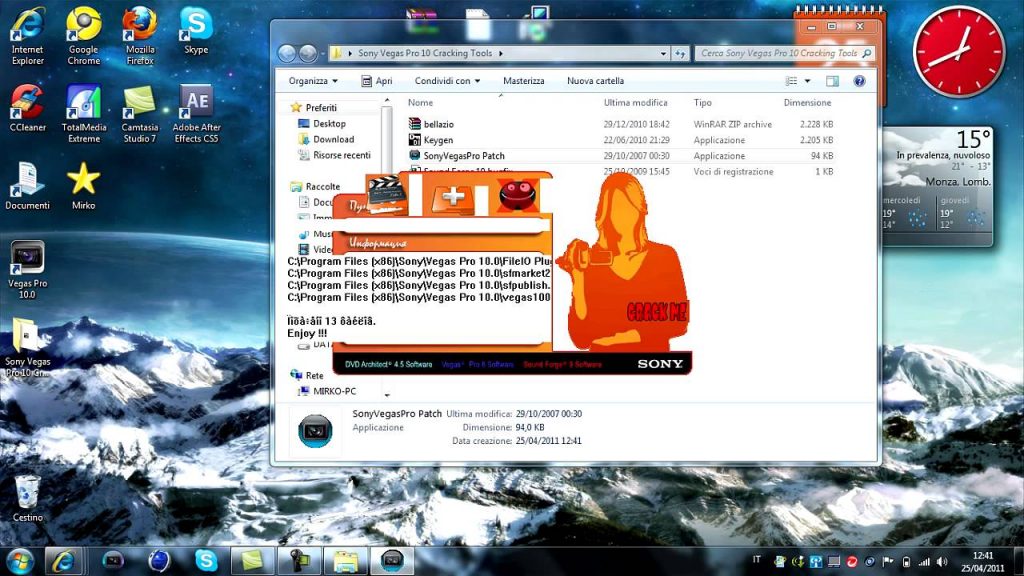The height and width of the screenshot is (576, 1024).
Task: Expand the address bar history dropdown
Action: click(x=664, y=54)
